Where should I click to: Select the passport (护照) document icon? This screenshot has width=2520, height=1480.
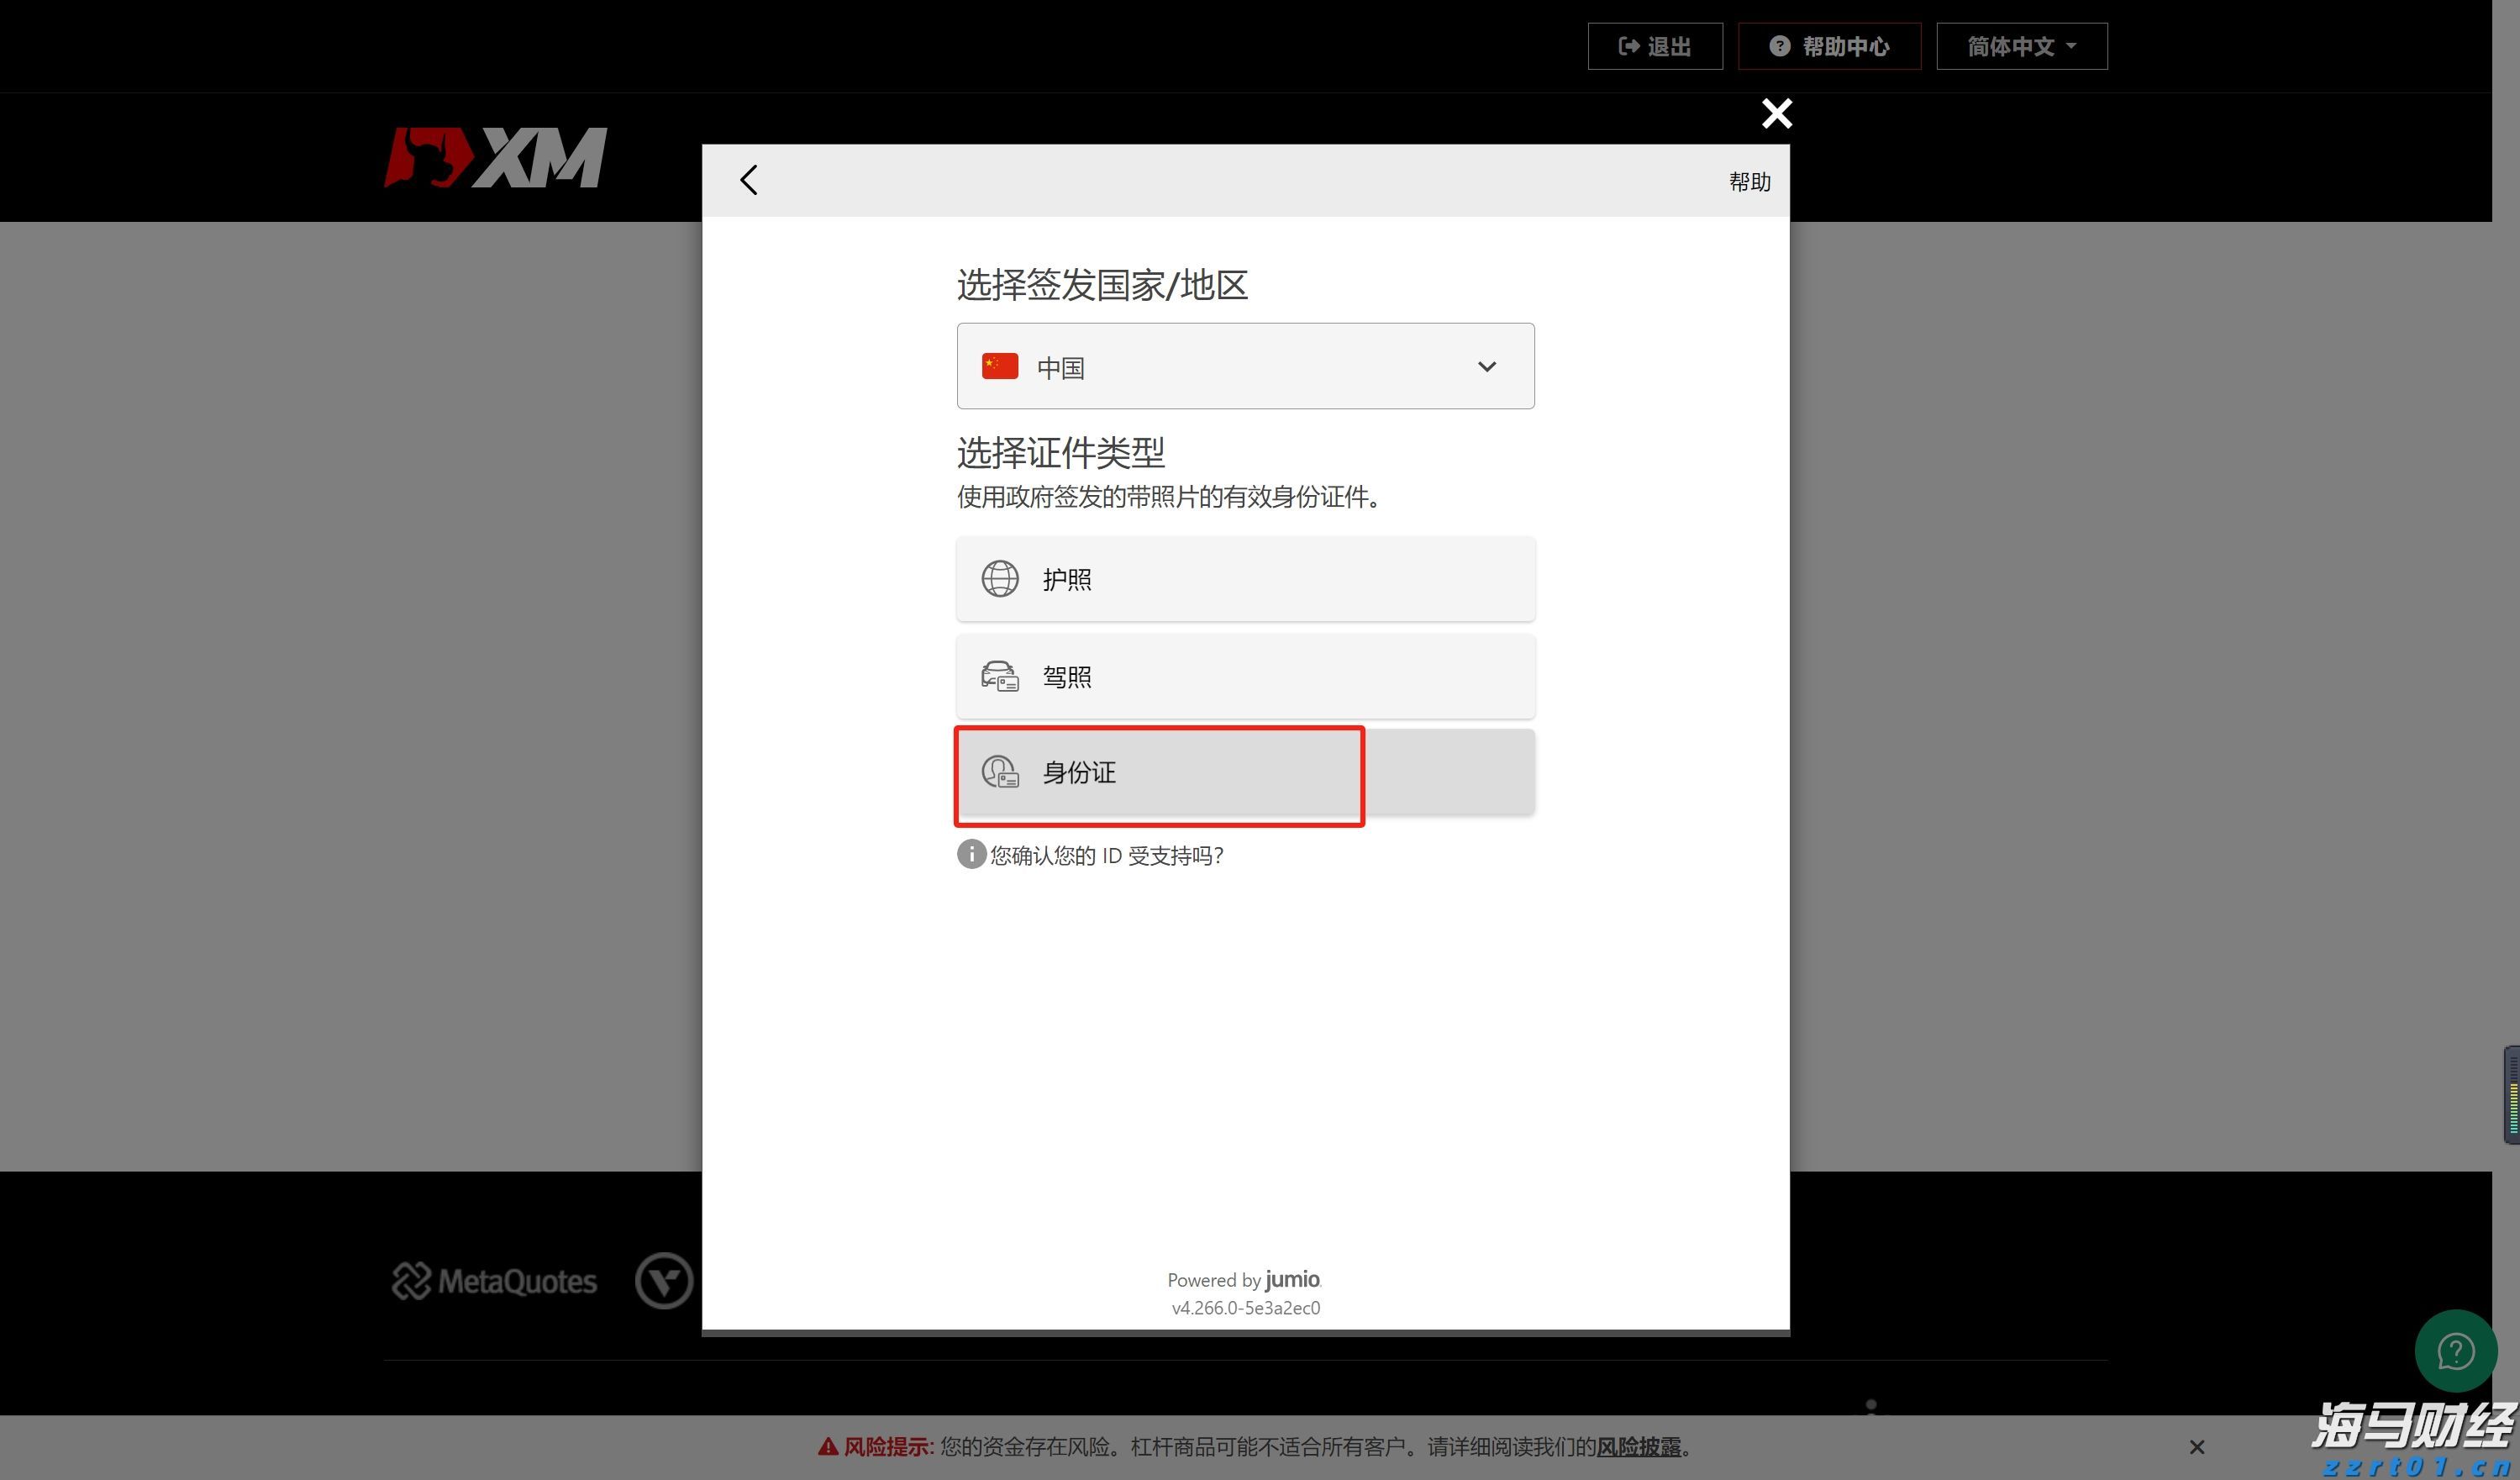[x=999, y=578]
